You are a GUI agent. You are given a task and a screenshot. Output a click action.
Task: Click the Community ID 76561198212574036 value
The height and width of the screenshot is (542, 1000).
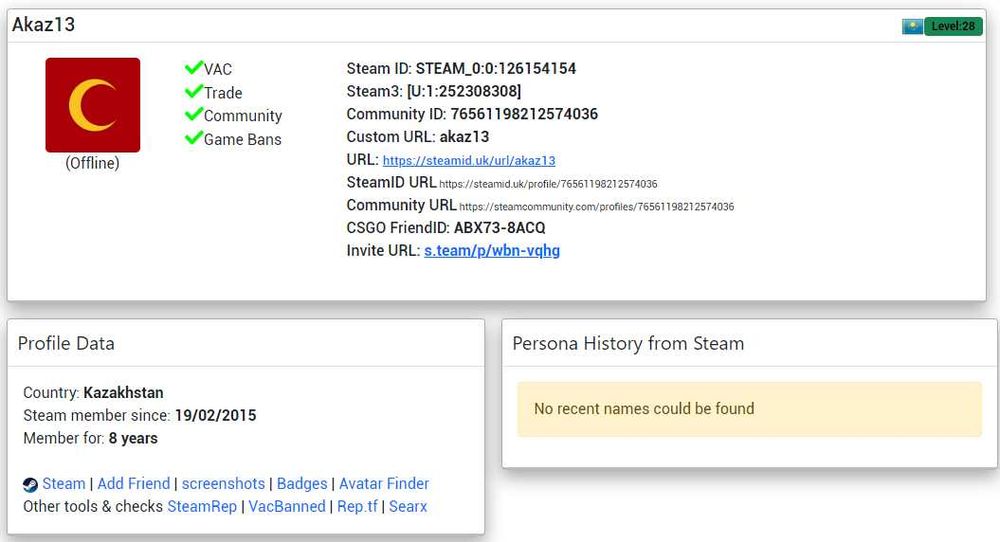pyautogui.click(x=524, y=114)
